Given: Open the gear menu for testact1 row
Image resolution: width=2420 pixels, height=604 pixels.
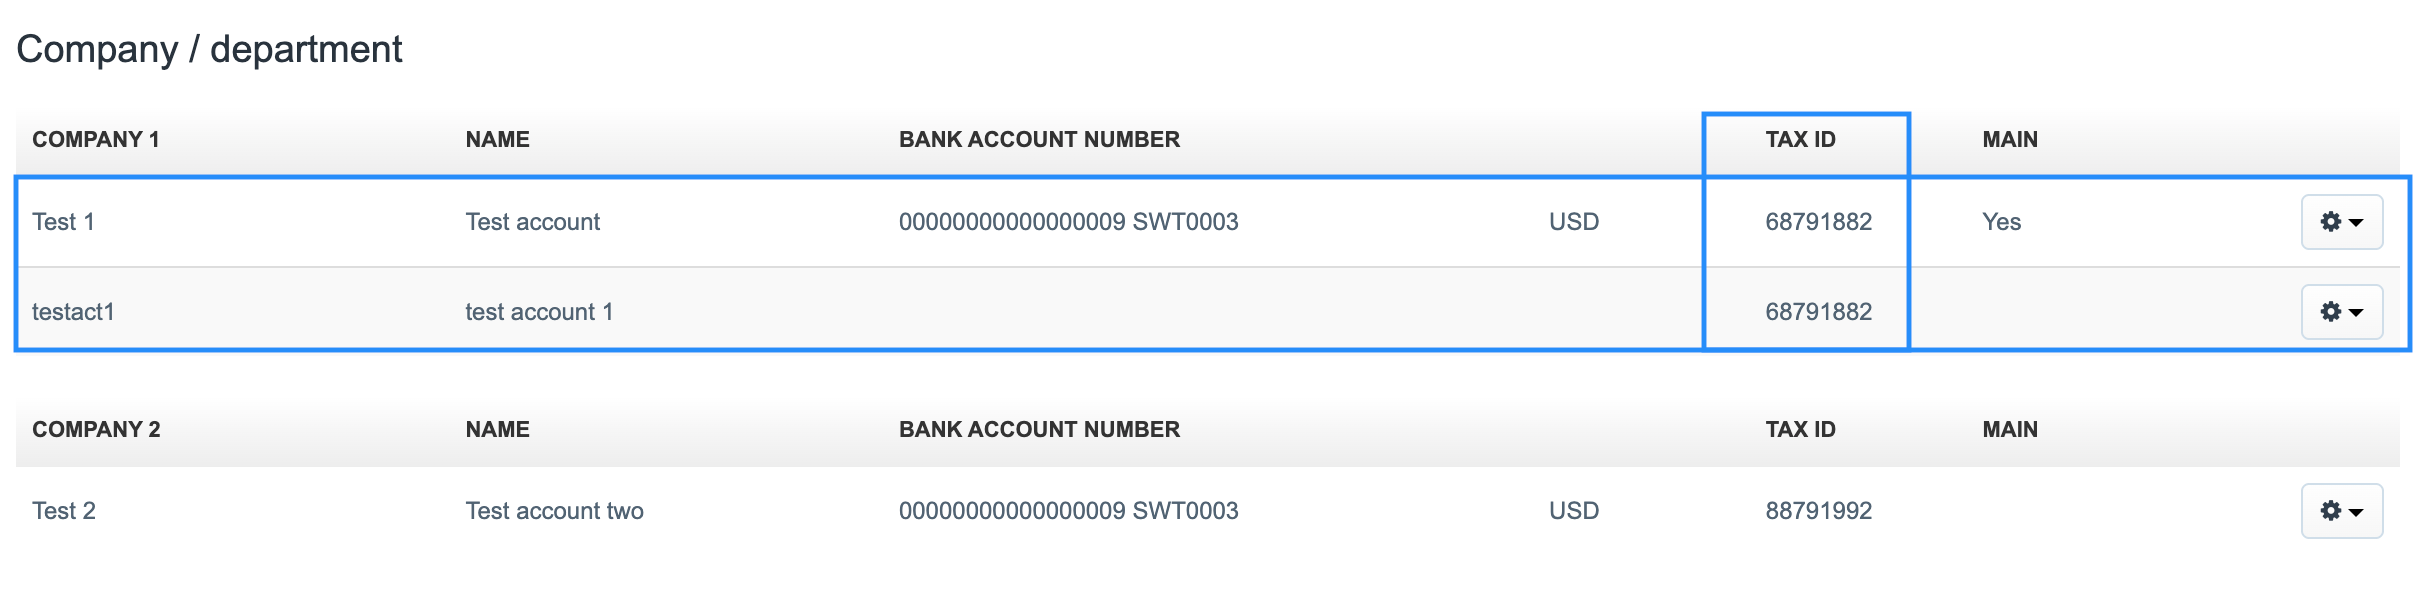Looking at the screenshot, I should point(2341,312).
